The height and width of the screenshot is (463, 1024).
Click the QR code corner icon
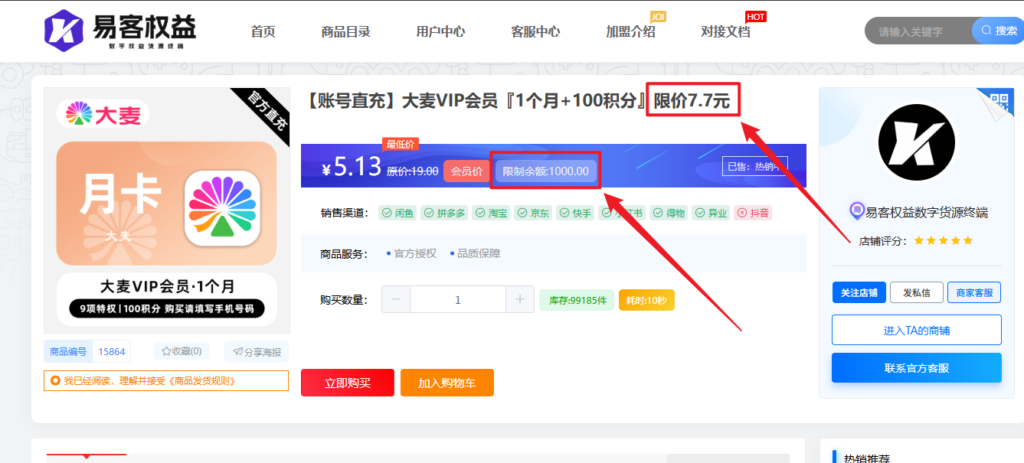(x=1000, y=103)
